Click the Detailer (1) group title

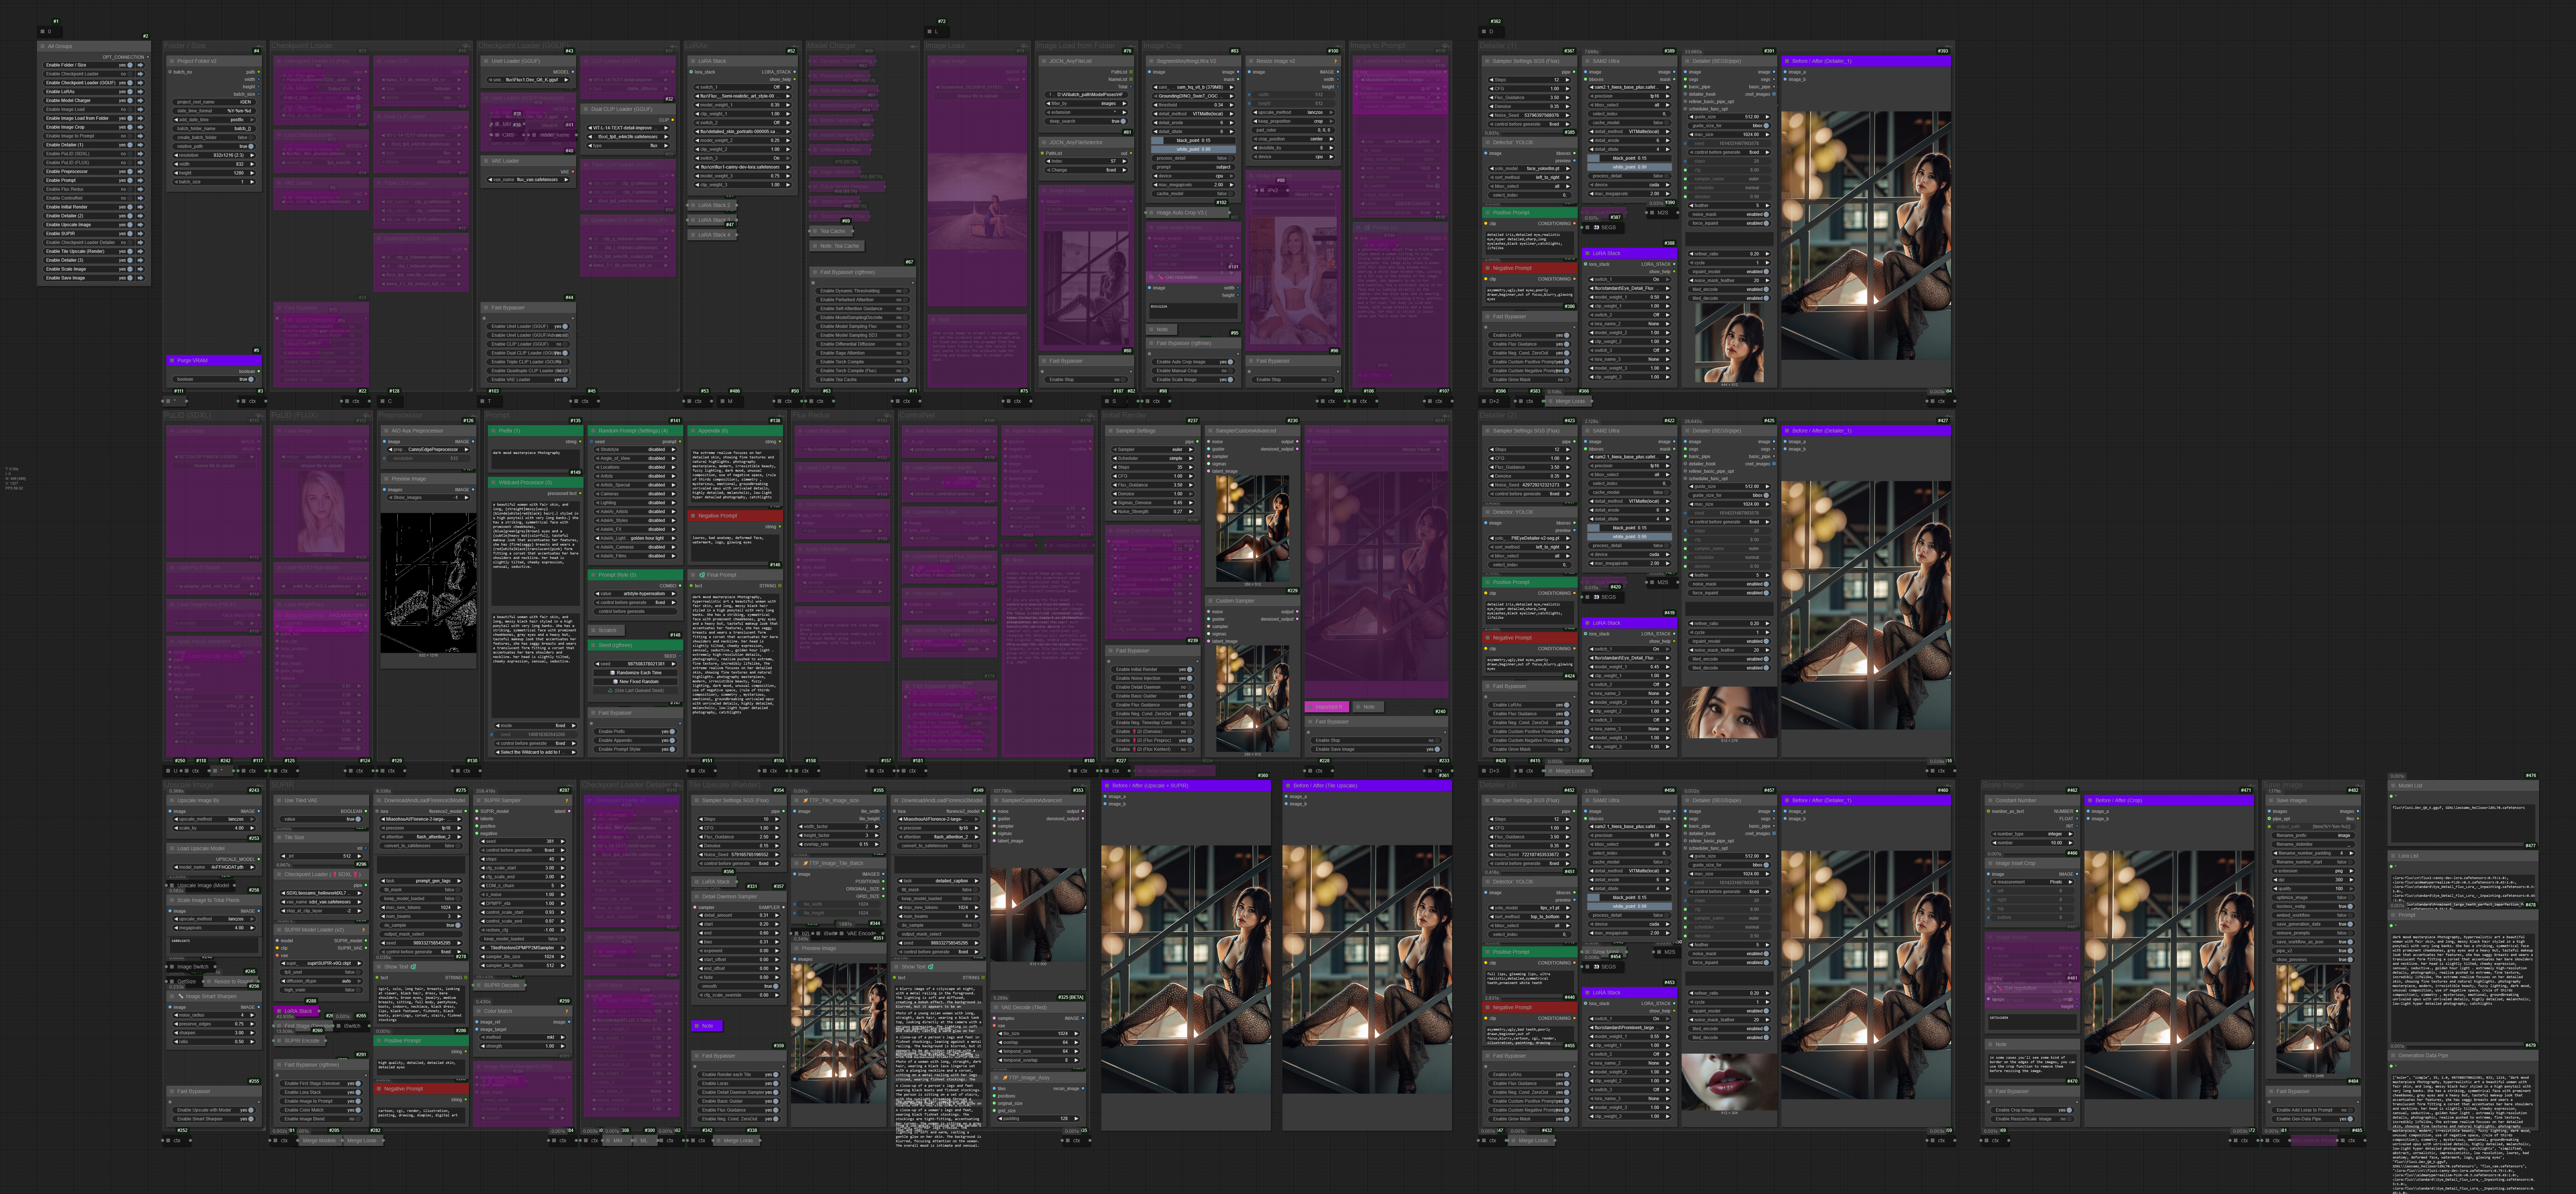coord(1498,45)
